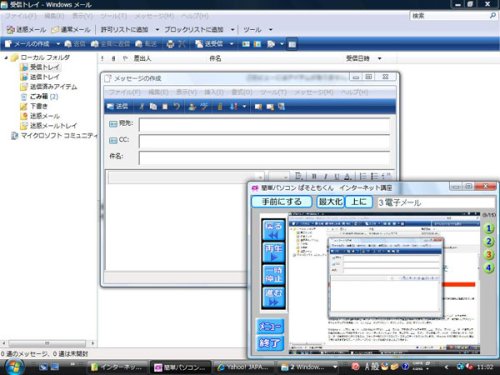Select the 下書き drafts folder

coord(34,106)
